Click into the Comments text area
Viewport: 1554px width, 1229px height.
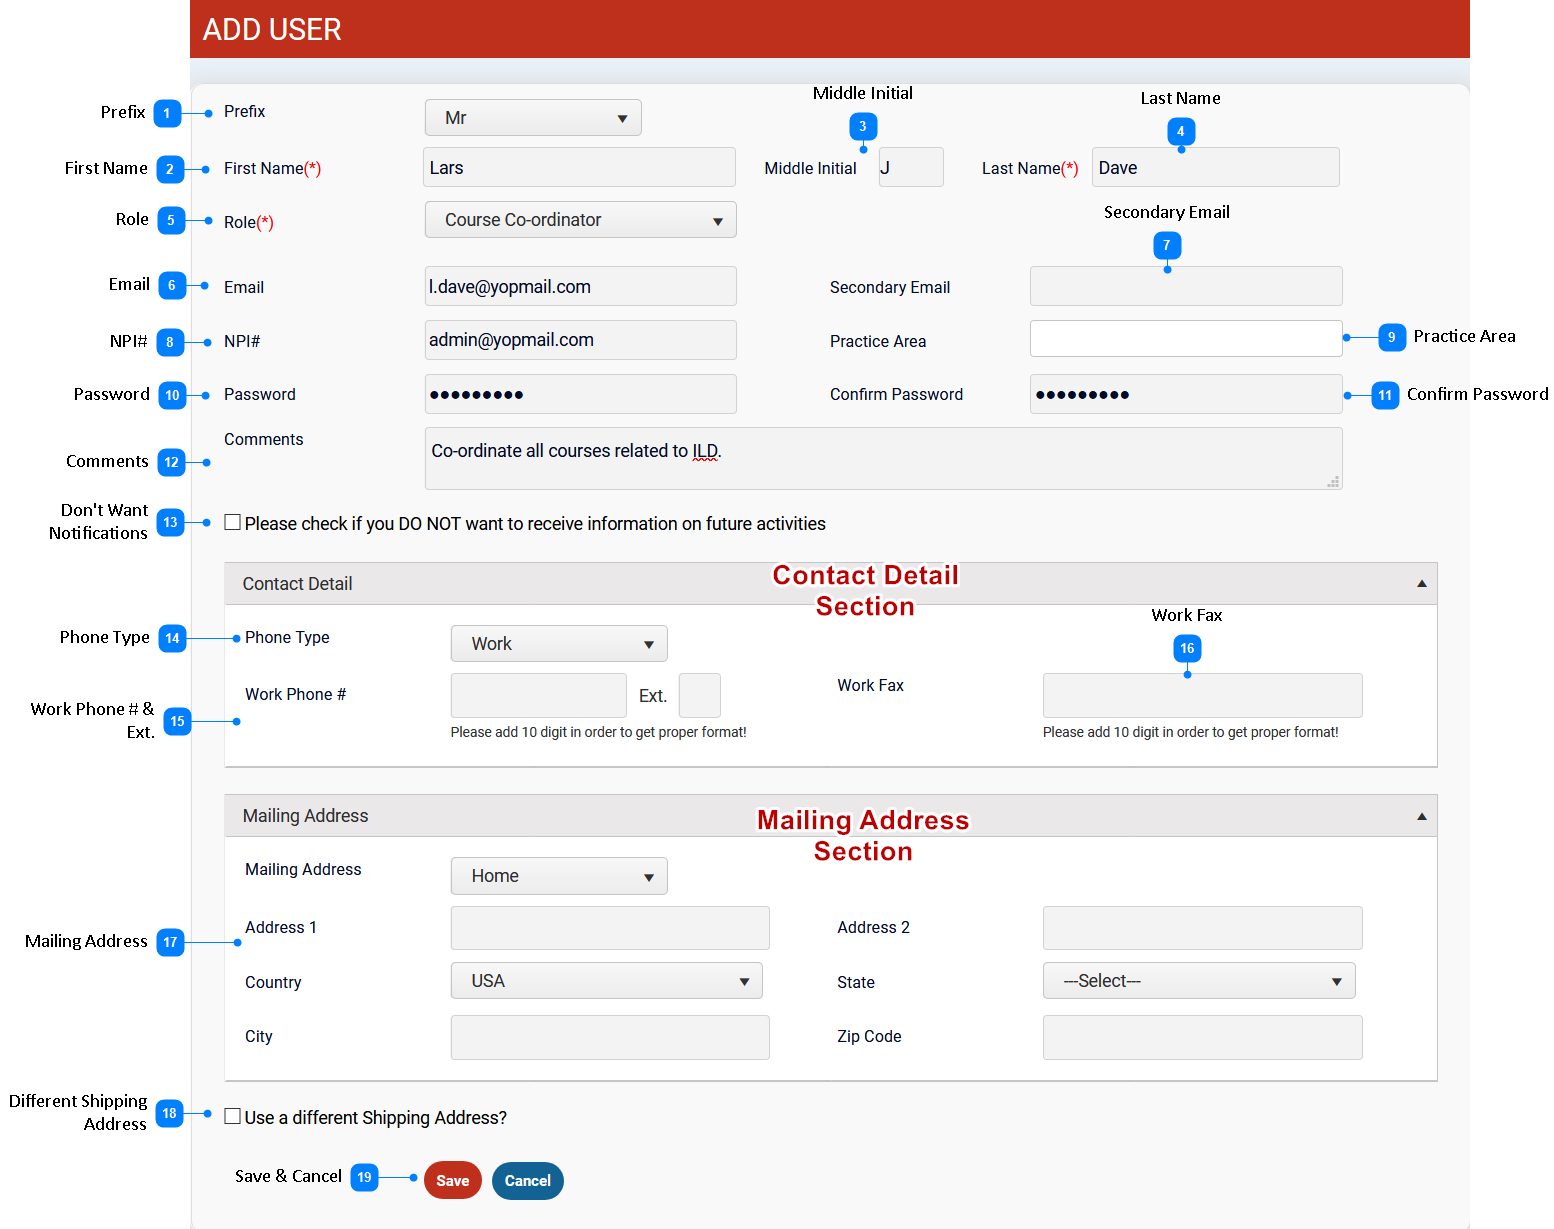point(882,459)
